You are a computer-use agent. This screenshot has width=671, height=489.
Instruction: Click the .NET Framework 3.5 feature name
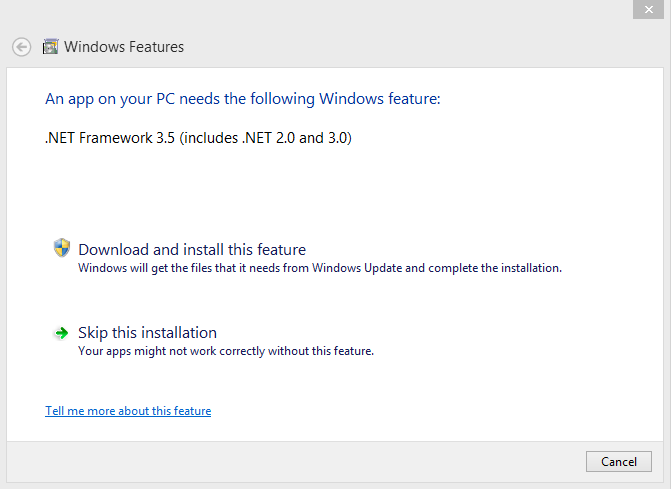coord(110,137)
